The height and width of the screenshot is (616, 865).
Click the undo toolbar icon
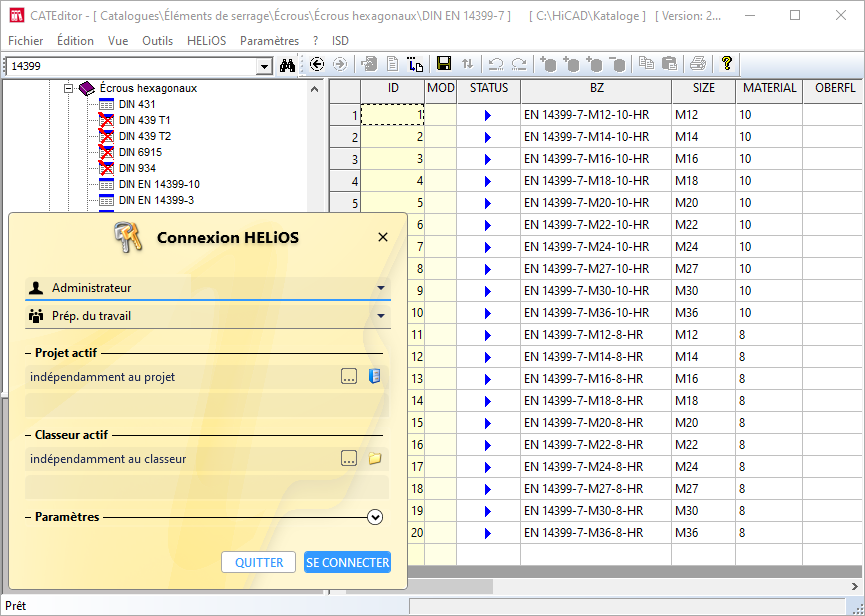pos(496,65)
